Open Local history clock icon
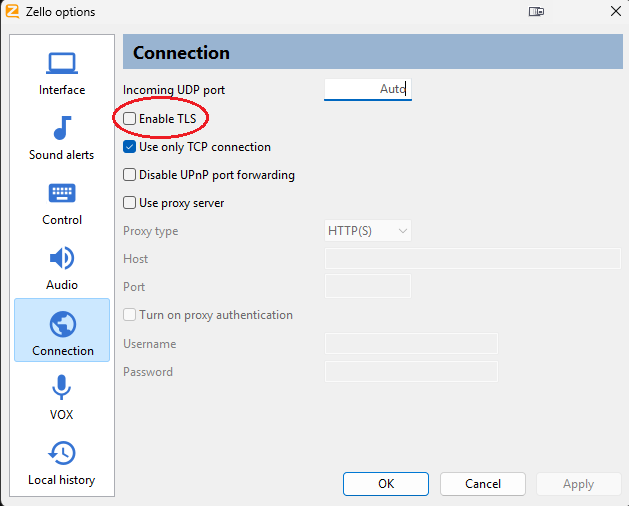Screen dimensions: 629x506 (x=62, y=453)
